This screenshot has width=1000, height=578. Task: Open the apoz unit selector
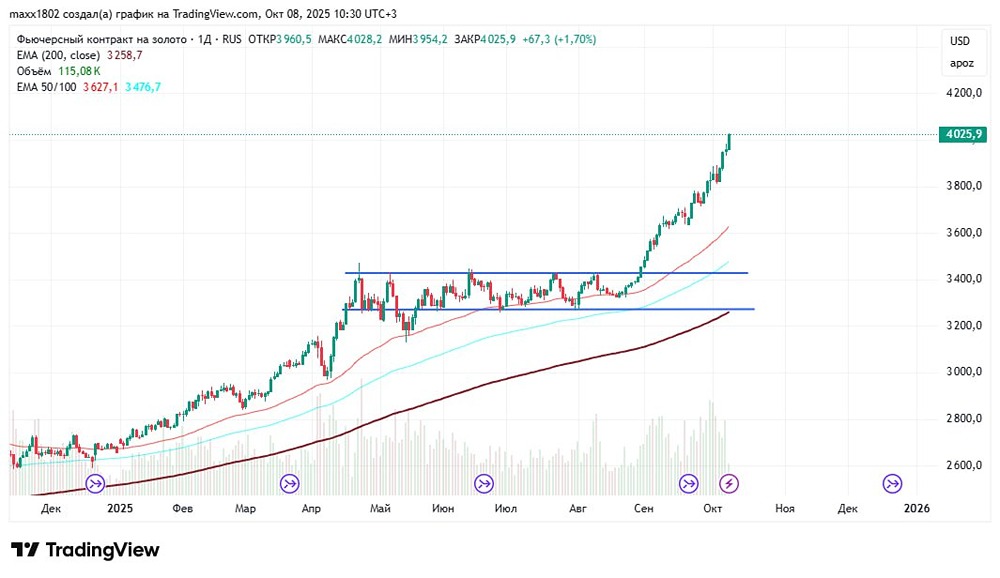coord(960,63)
